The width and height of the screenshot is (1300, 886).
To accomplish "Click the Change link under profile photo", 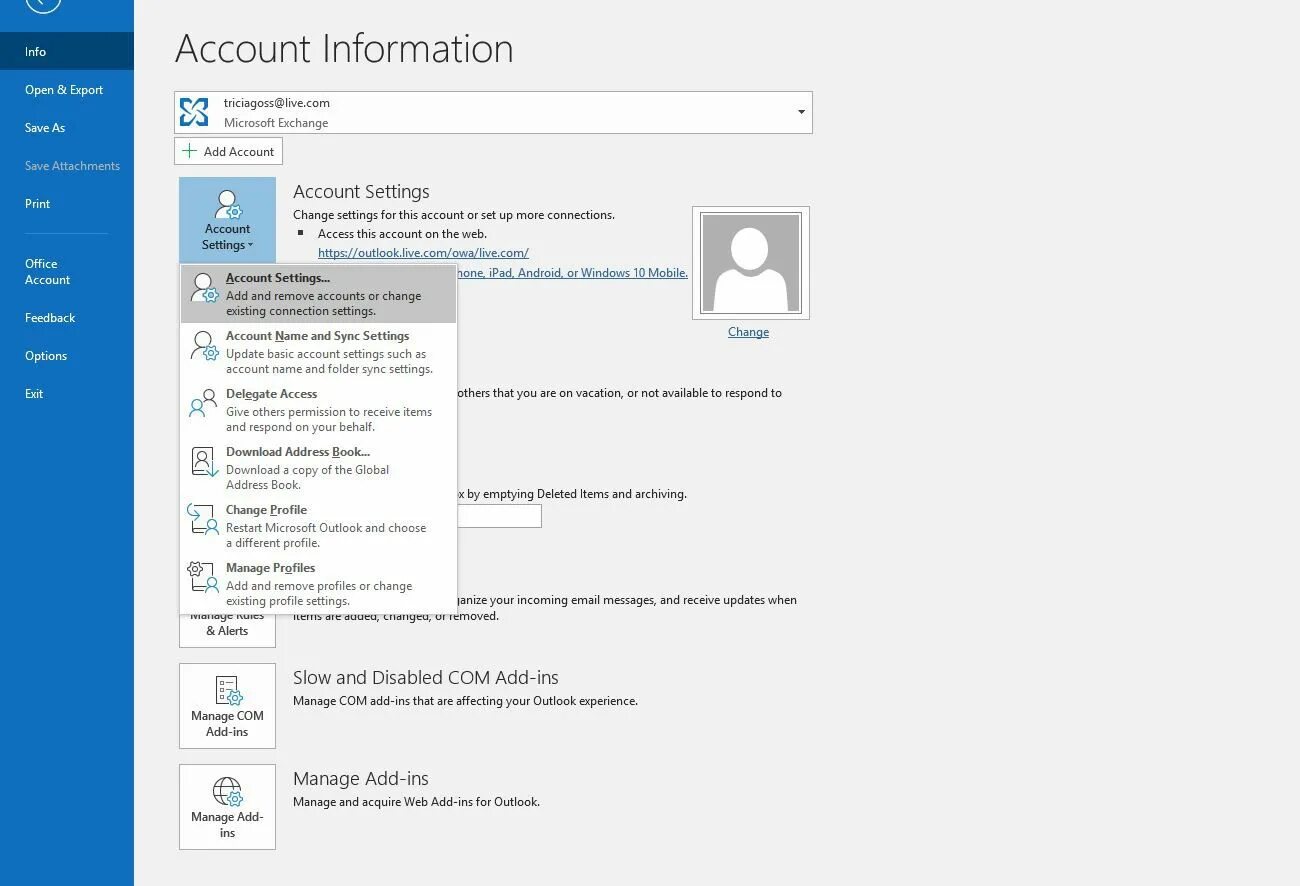I will click(x=748, y=332).
